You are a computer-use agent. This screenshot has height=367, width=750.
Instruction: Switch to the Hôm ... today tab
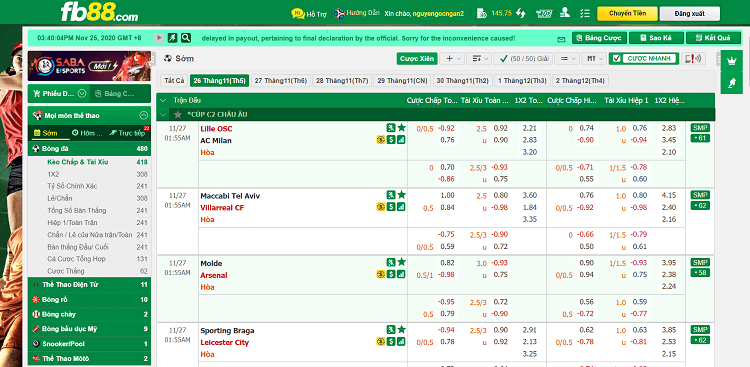pos(87,133)
